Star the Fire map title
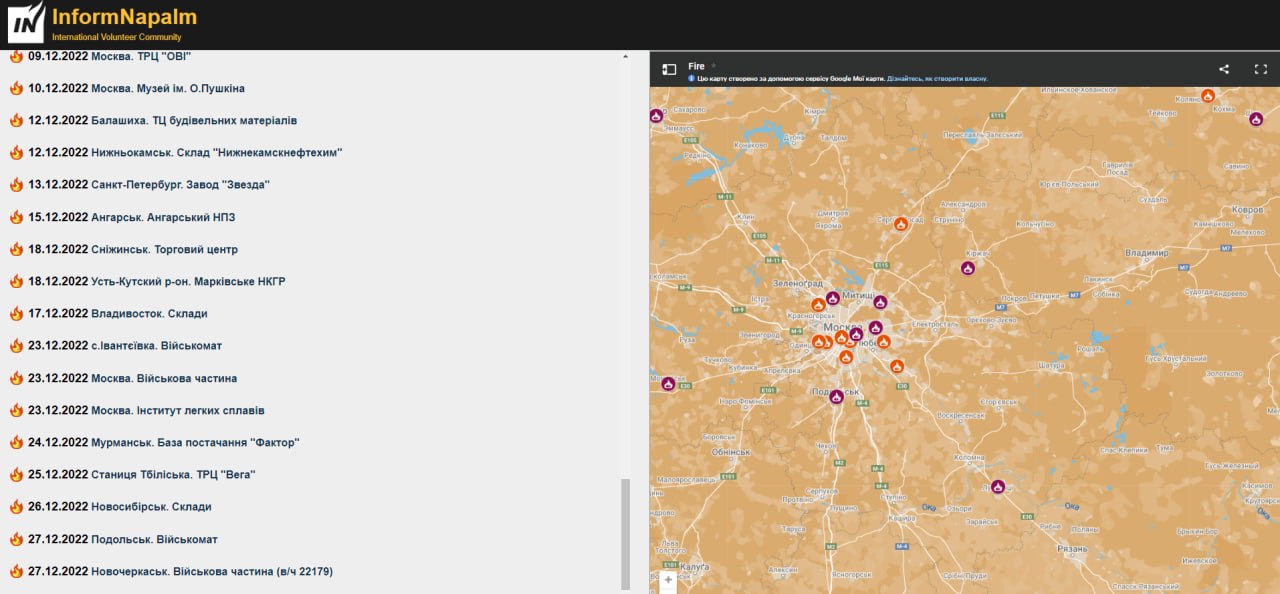Image resolution: width=1280 pixels, height=594 pixels. [714, 66]
